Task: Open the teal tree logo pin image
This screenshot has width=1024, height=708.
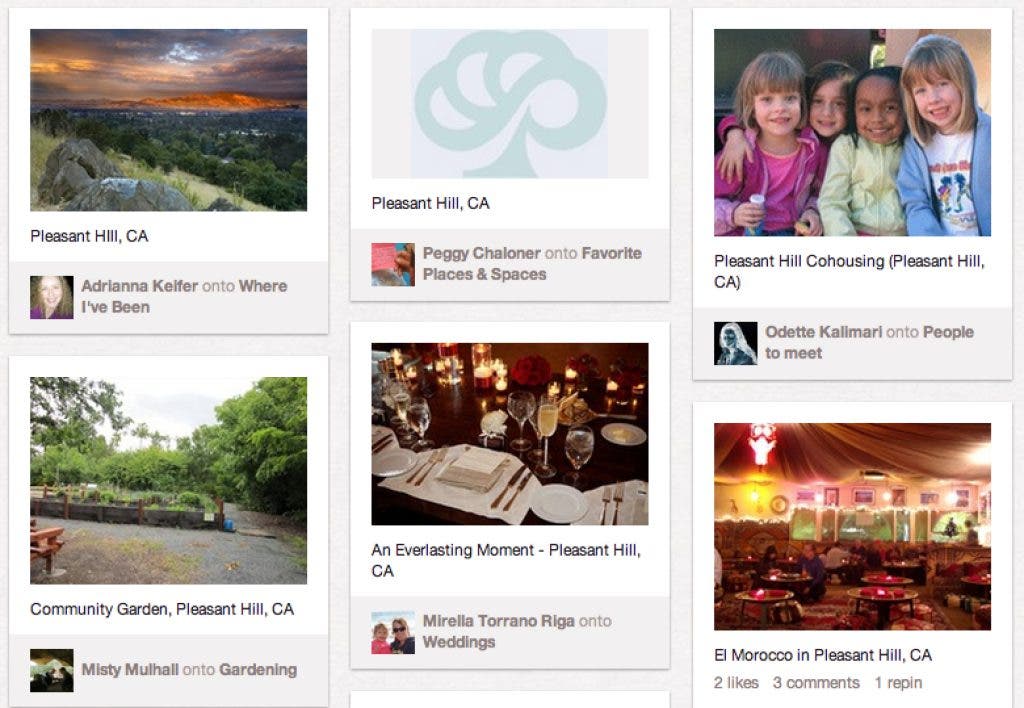Action: (x=510, y=103)
